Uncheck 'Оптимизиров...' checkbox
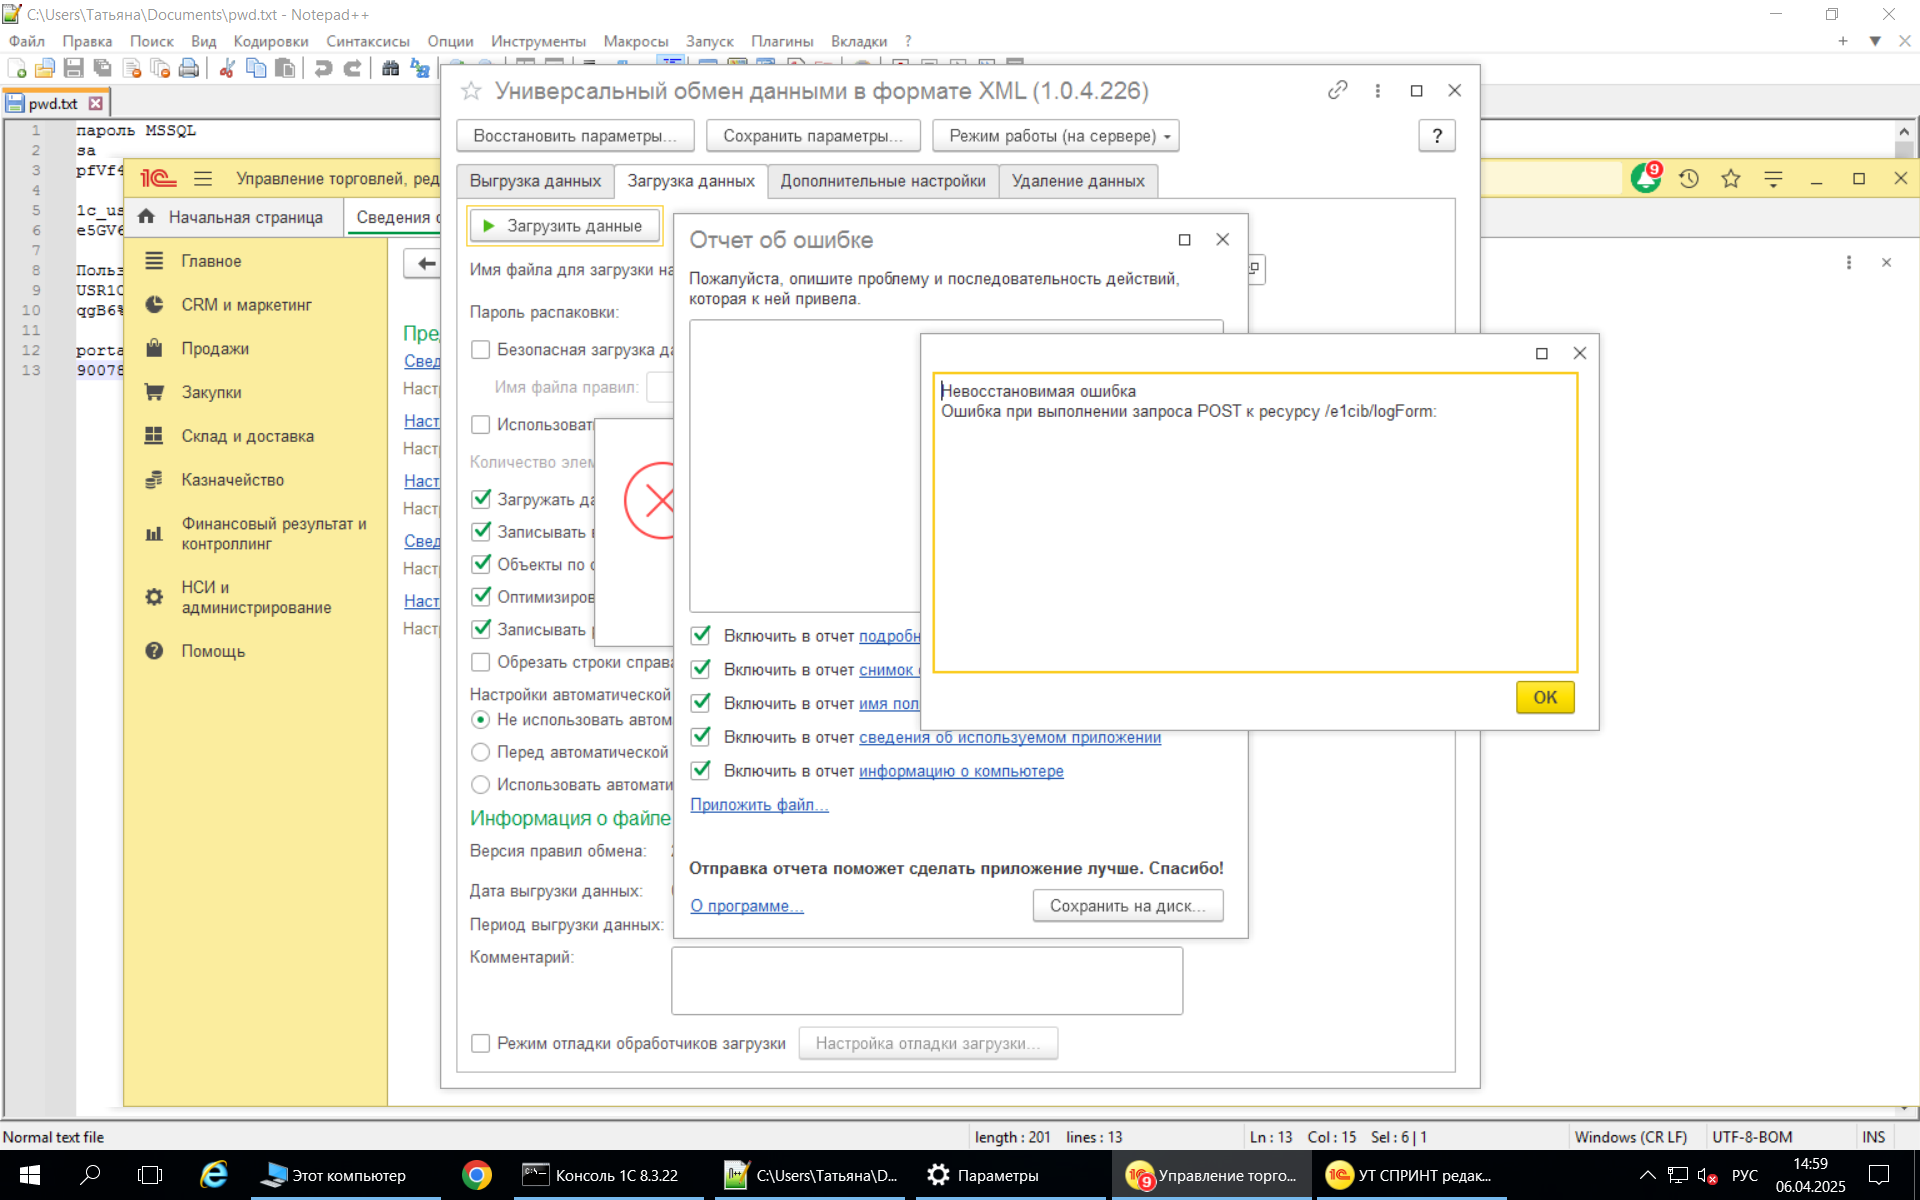Viewport: 1920px width, 1200px height. click(481, 597)
